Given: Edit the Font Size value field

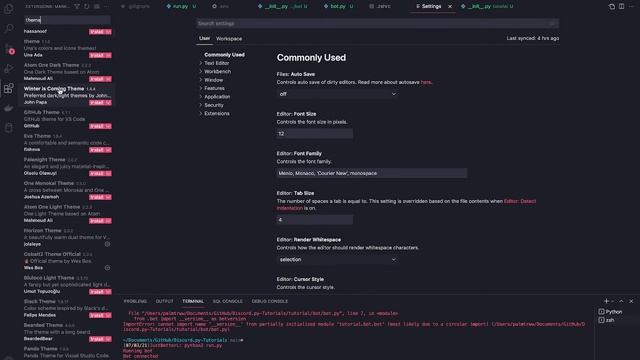Looking at the screenshot, I should point(315,133).
